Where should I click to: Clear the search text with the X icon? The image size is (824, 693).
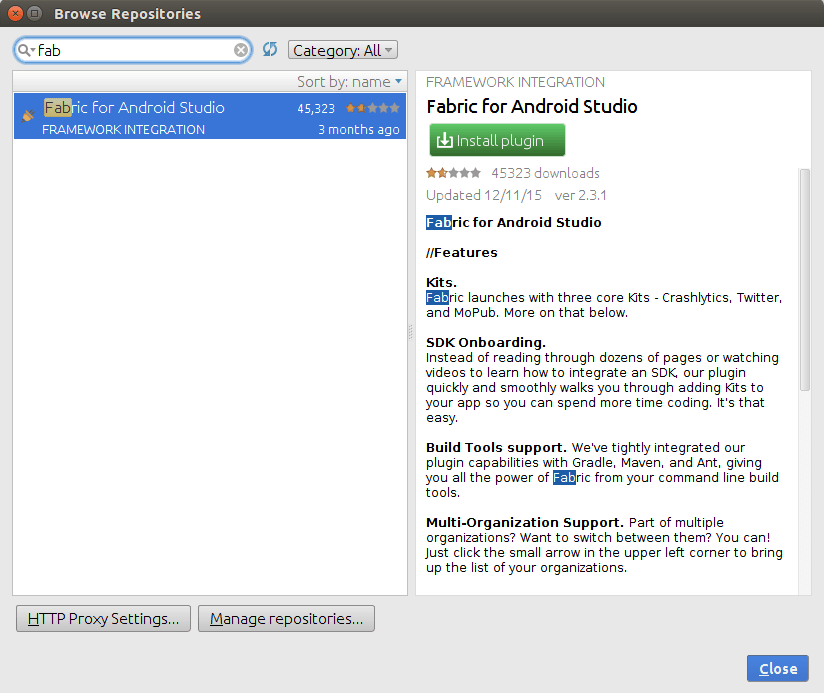point(241,50)
